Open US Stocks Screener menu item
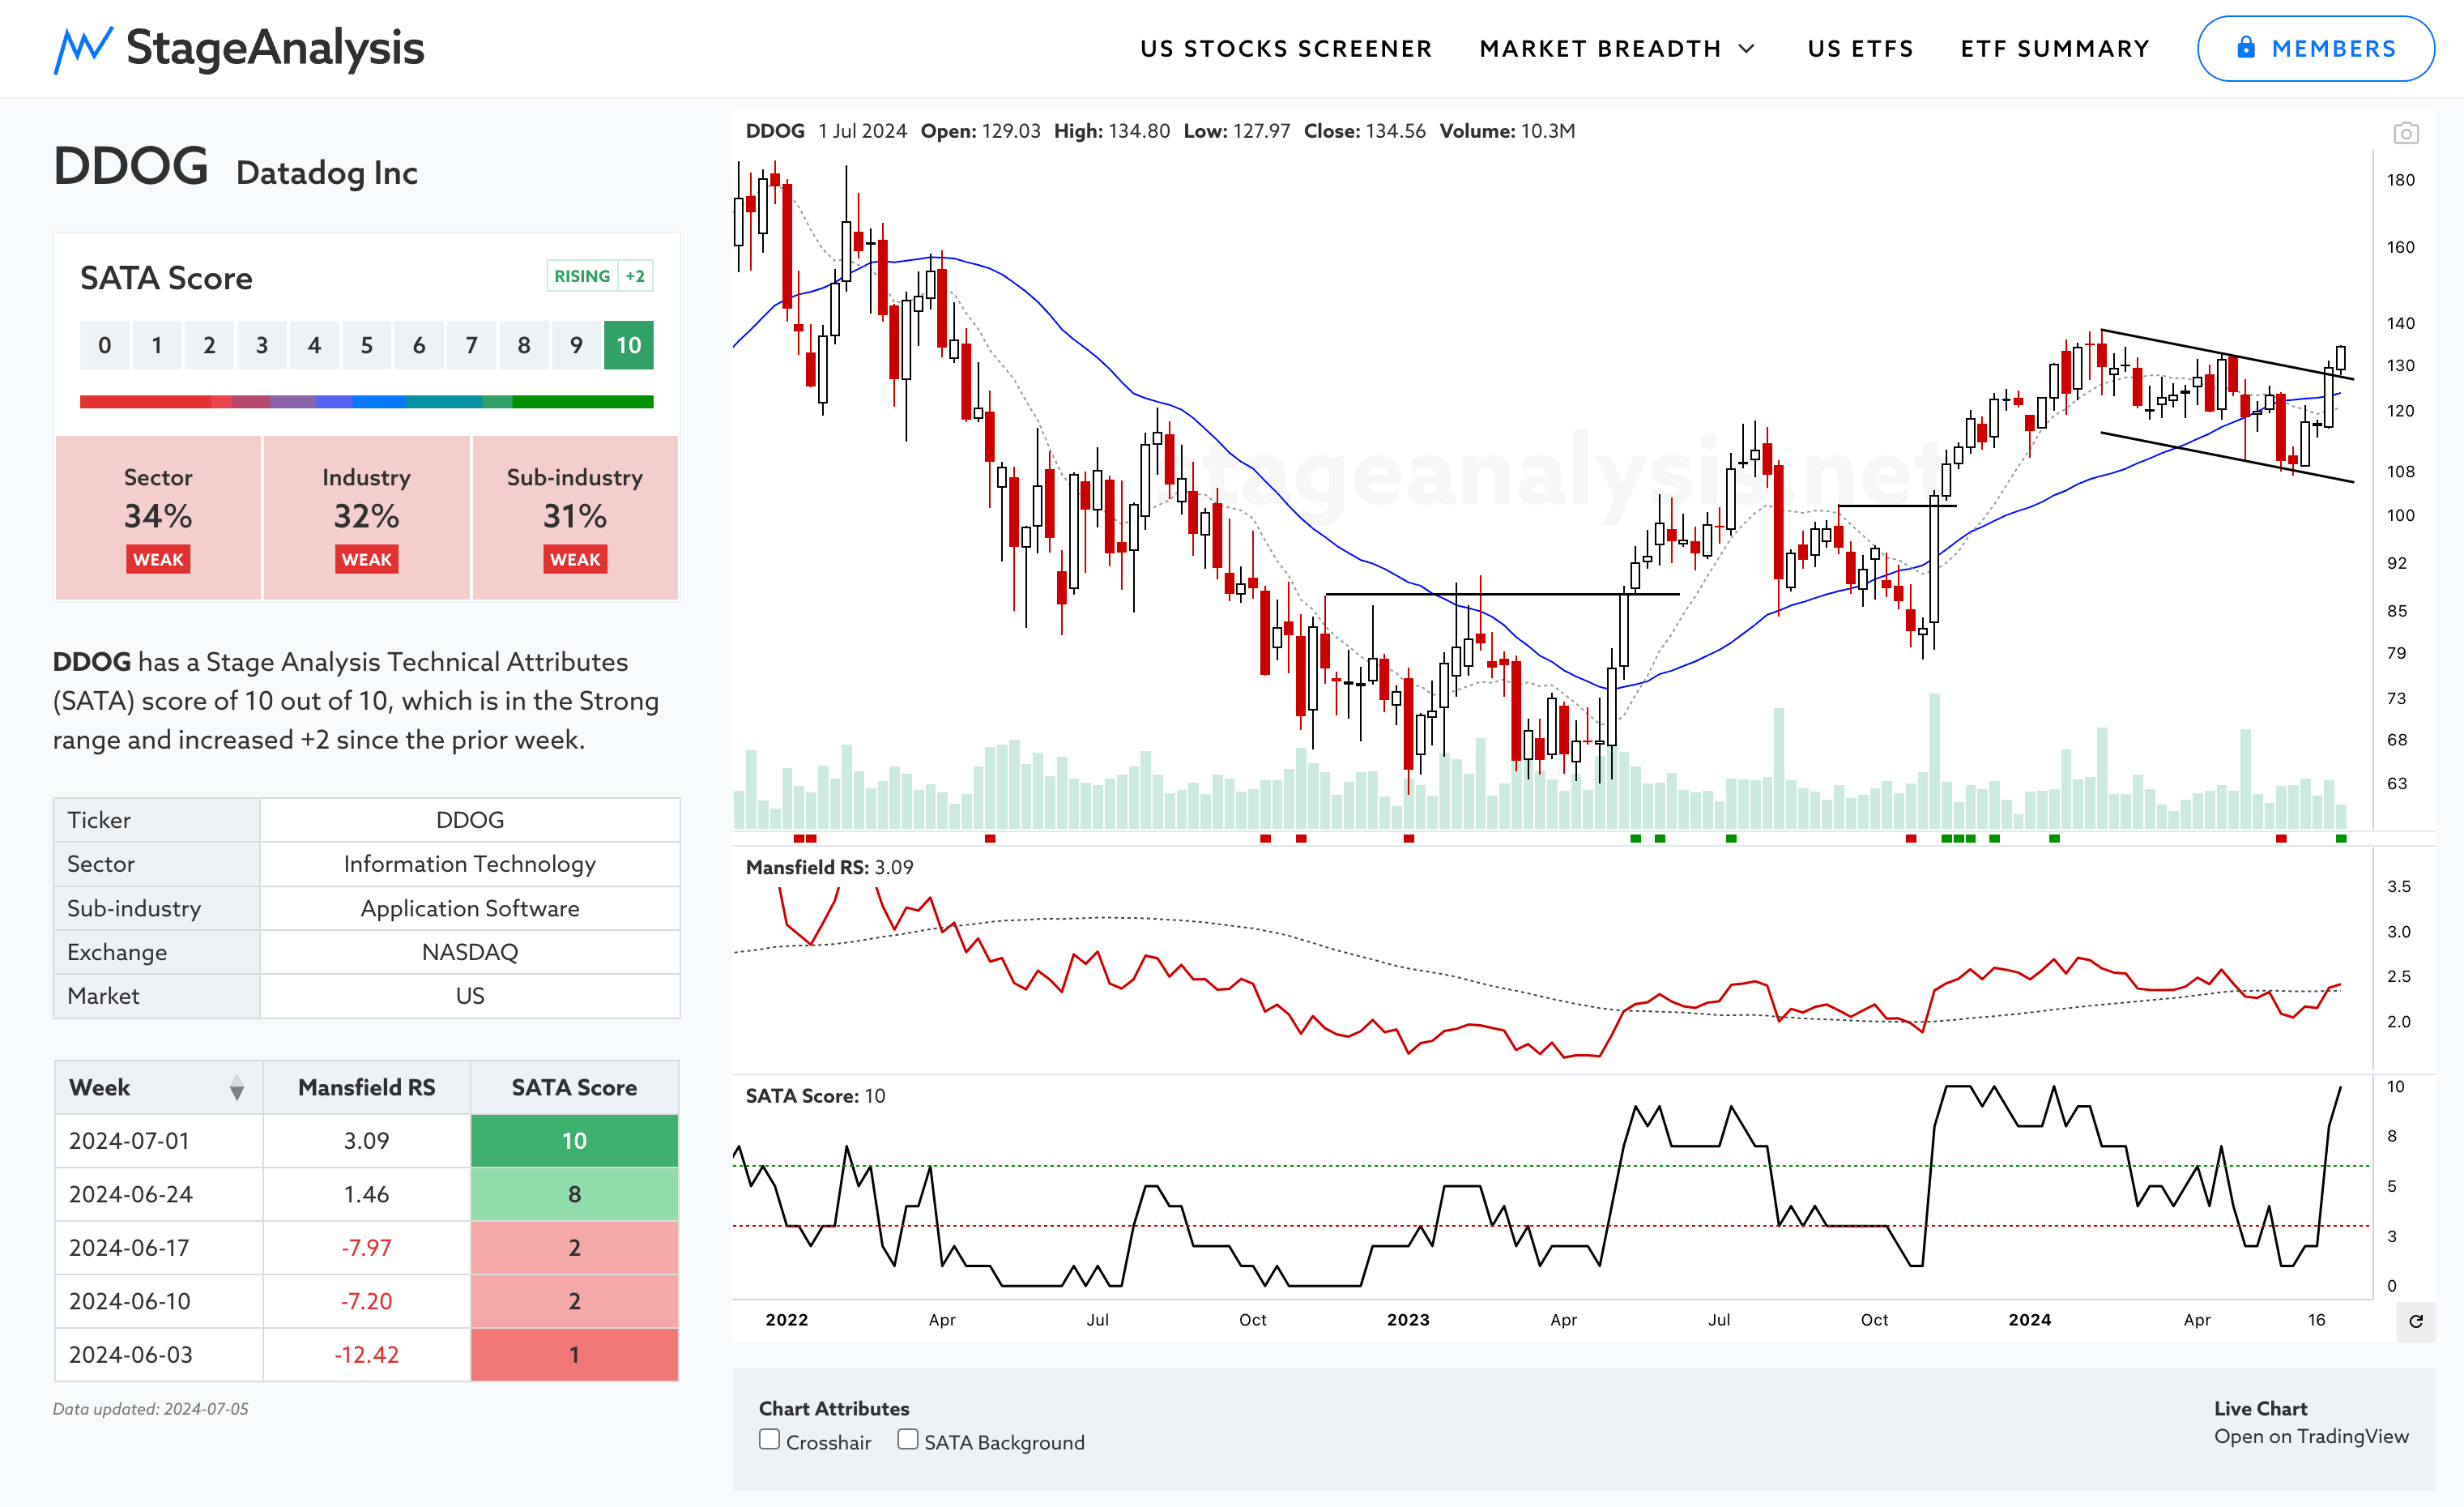The image size is (2464, 1507). [x=1286, y=49]
